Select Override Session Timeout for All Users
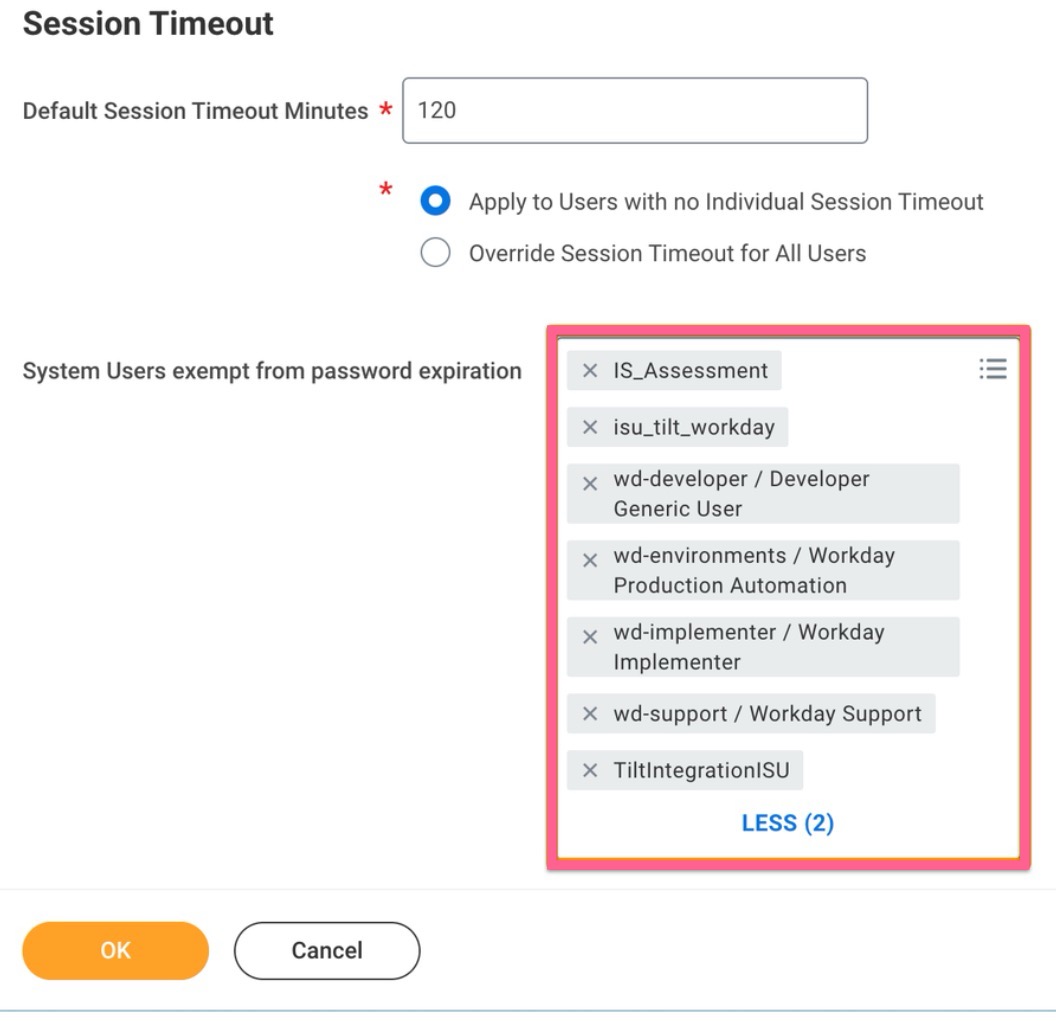The image size is (1056, 1022). pyautogui.click(x=435, y=252)
